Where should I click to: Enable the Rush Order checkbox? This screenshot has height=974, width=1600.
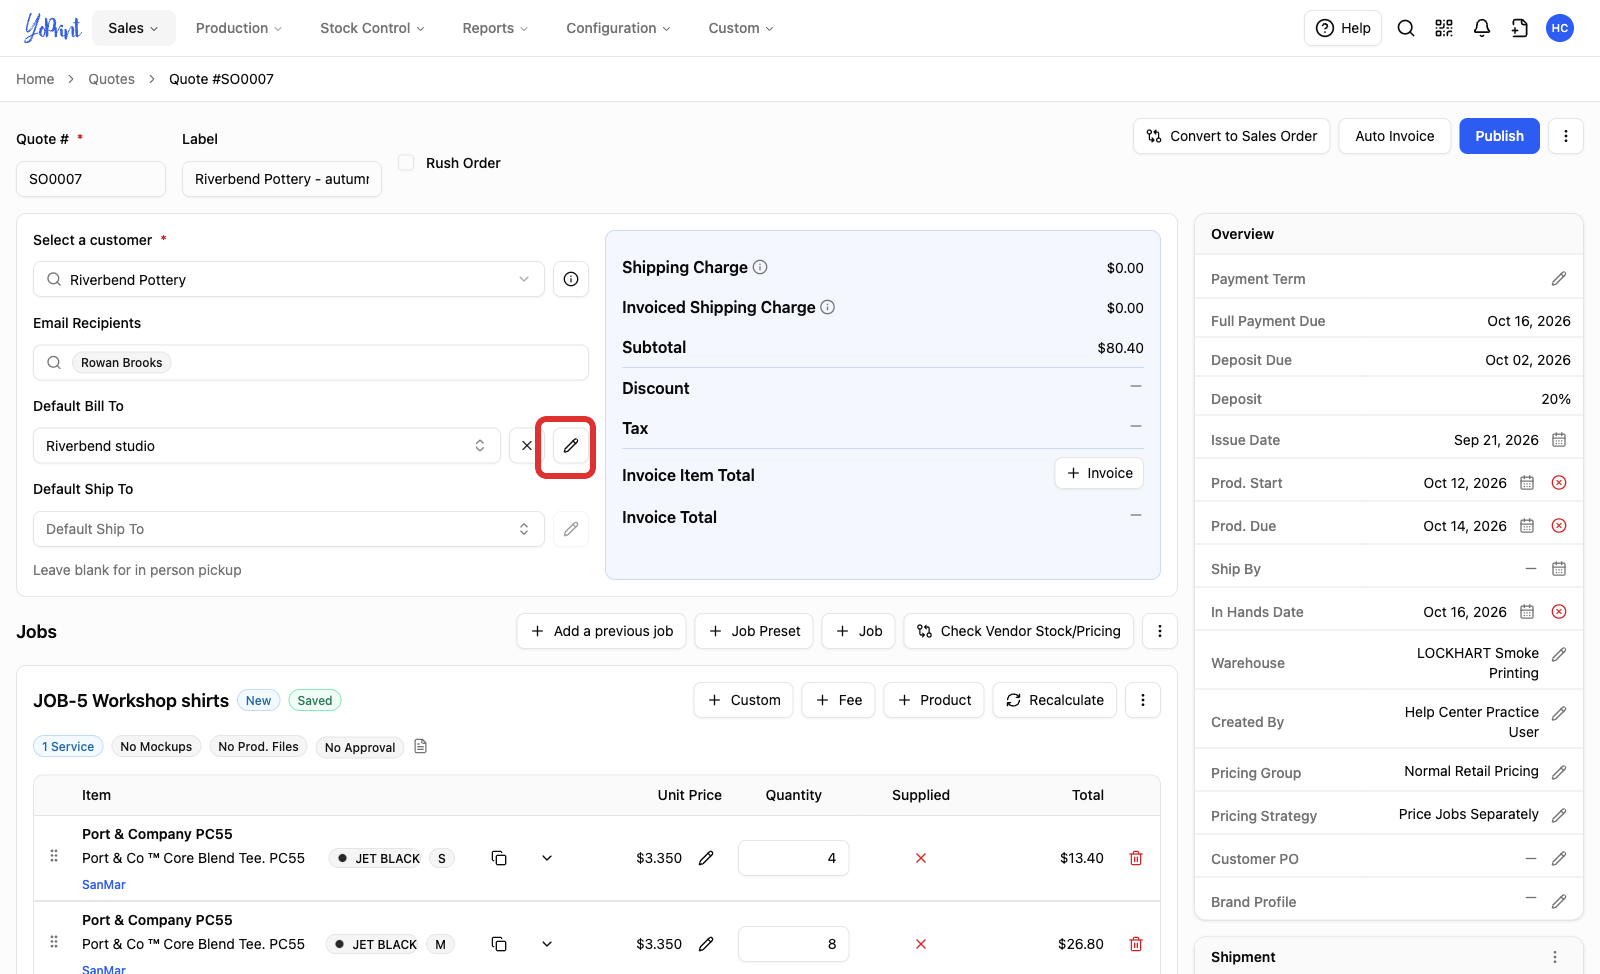(x=406, y=162)
